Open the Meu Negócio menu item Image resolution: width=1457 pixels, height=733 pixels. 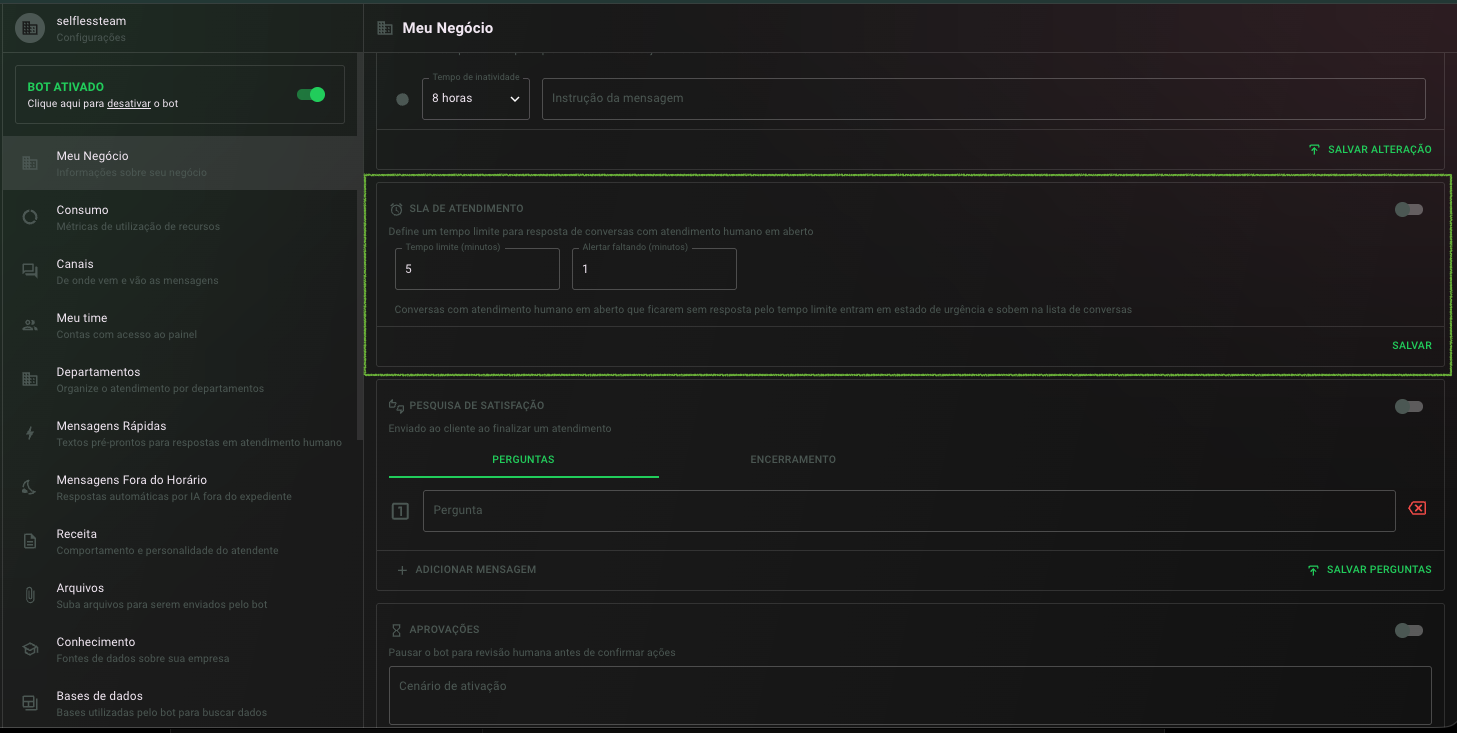coord(180,163)
